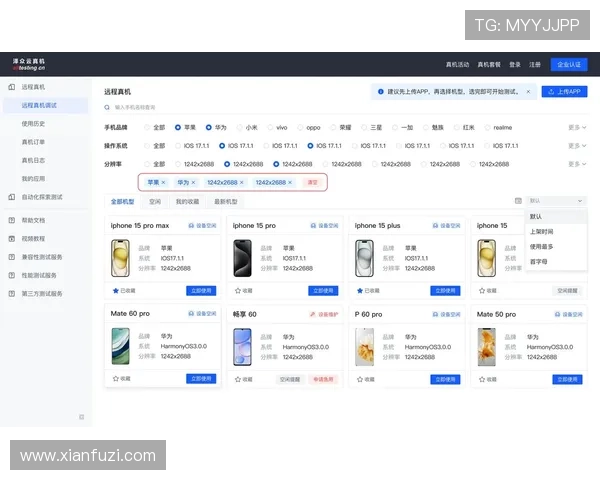Unfavorite iphone 15 pro max star
600x480 pixels.
[116, 291]
